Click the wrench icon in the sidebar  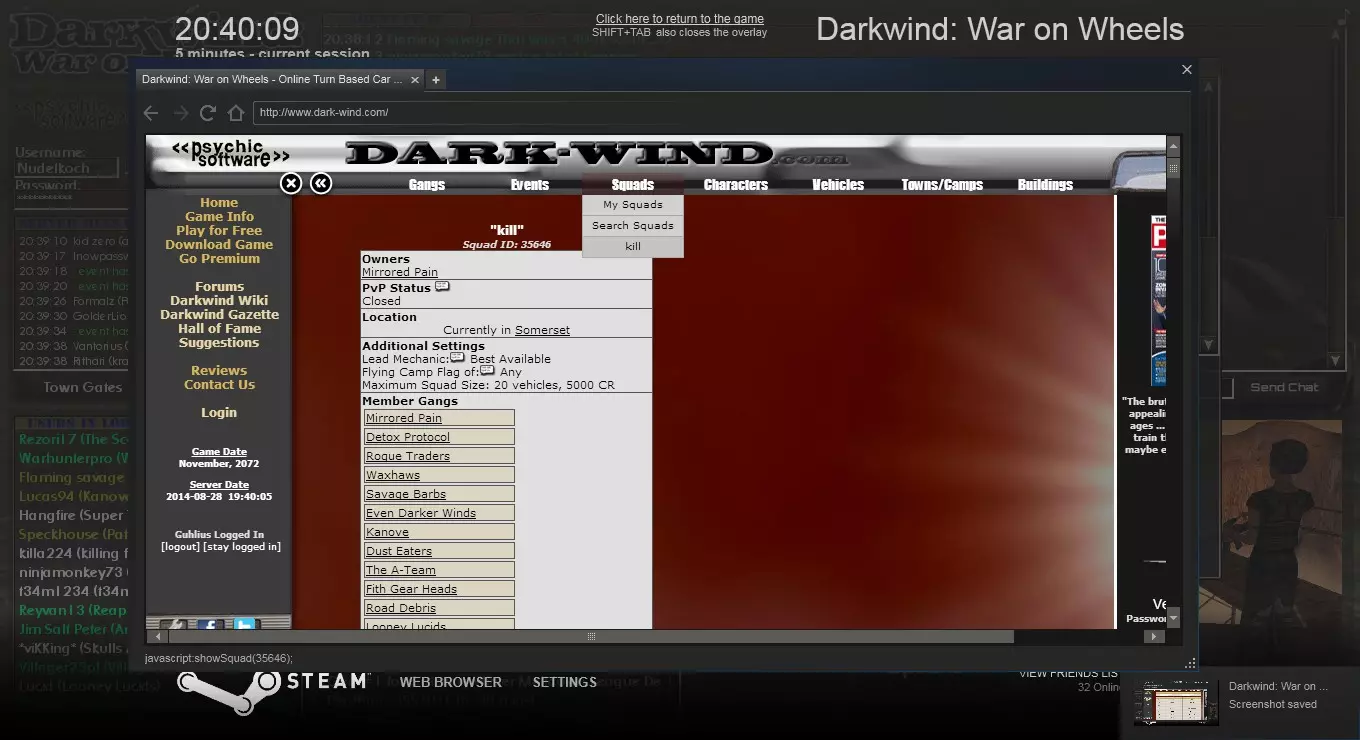pyautogui.click(x=173, y=626)
